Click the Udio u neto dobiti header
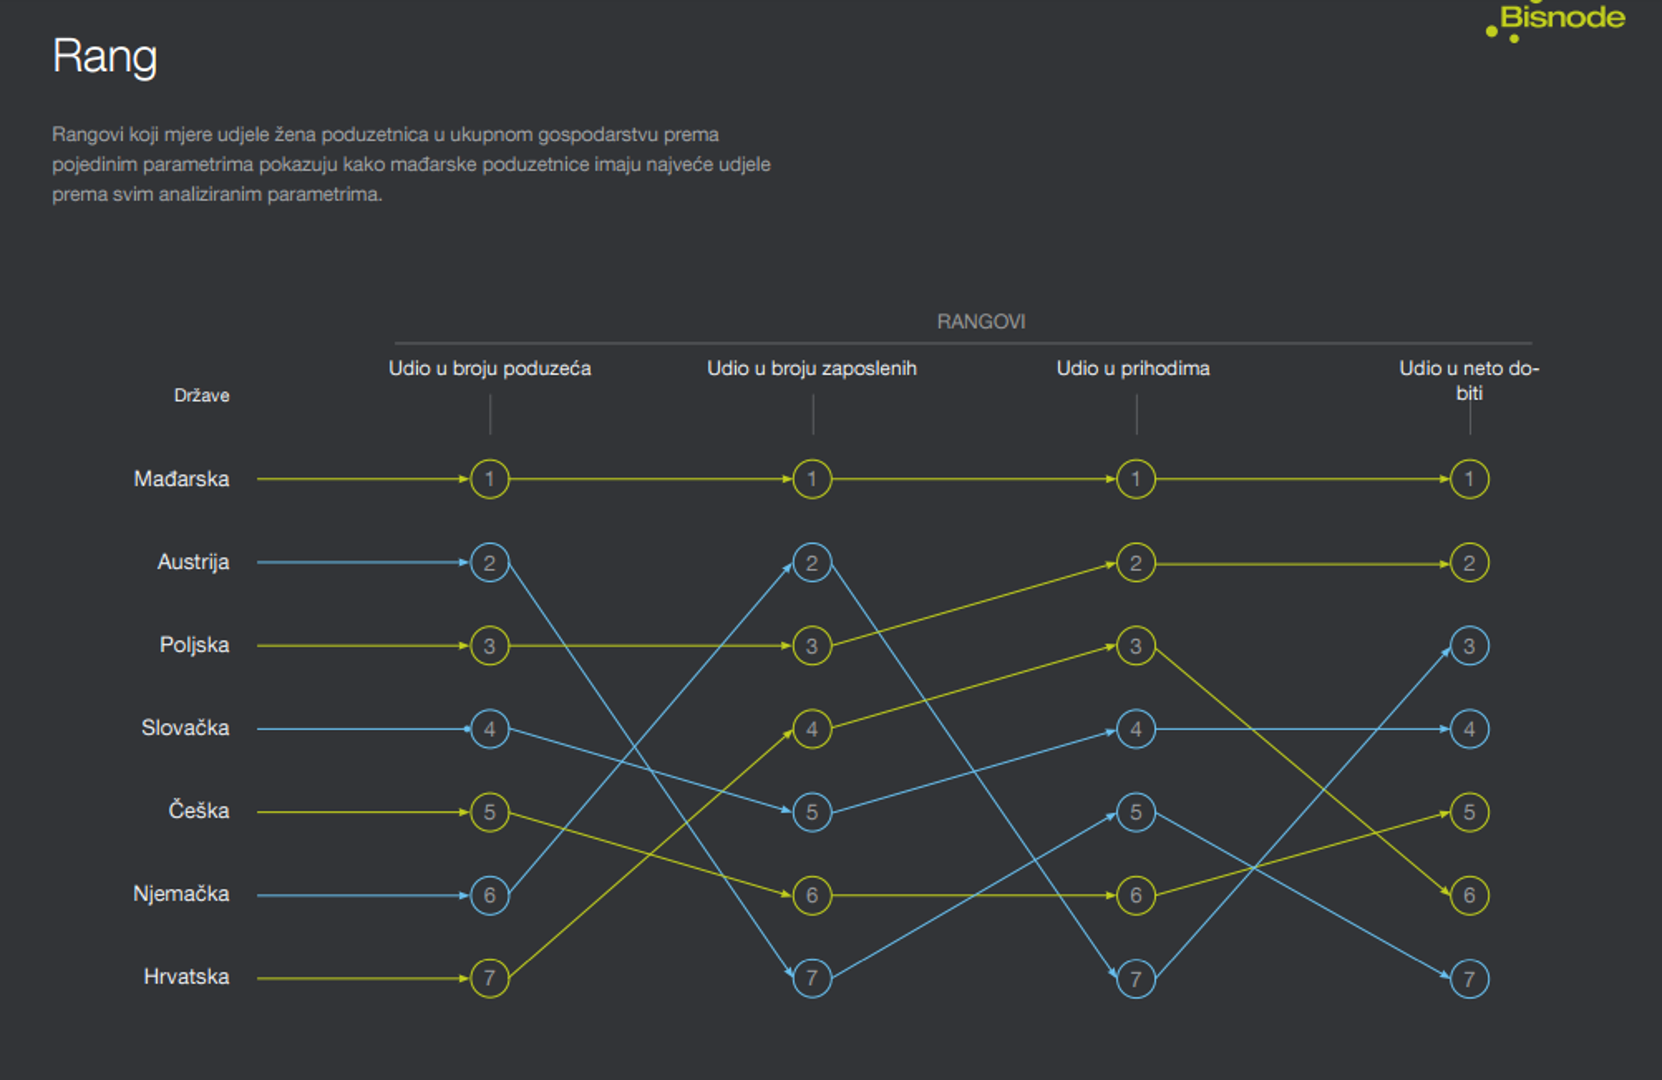The image size is (1662, 1080). pyautogui.click(x=1468, y=380)
